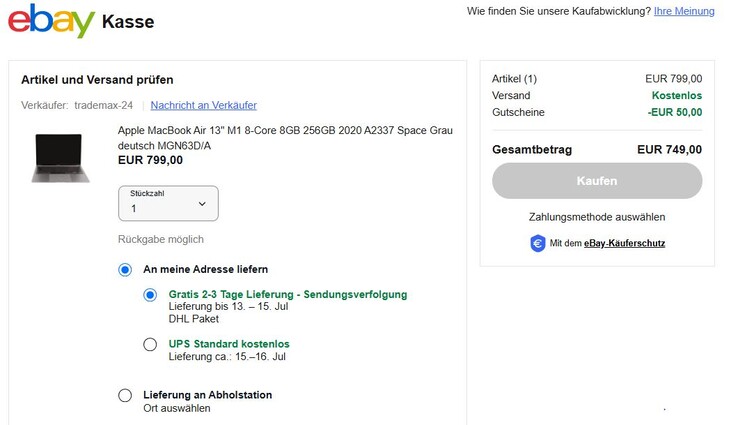The image size is (738, 425).
Task: Choose Gratis 2-3 Tage Lieferung DHL option
Action: pos(150,295)
